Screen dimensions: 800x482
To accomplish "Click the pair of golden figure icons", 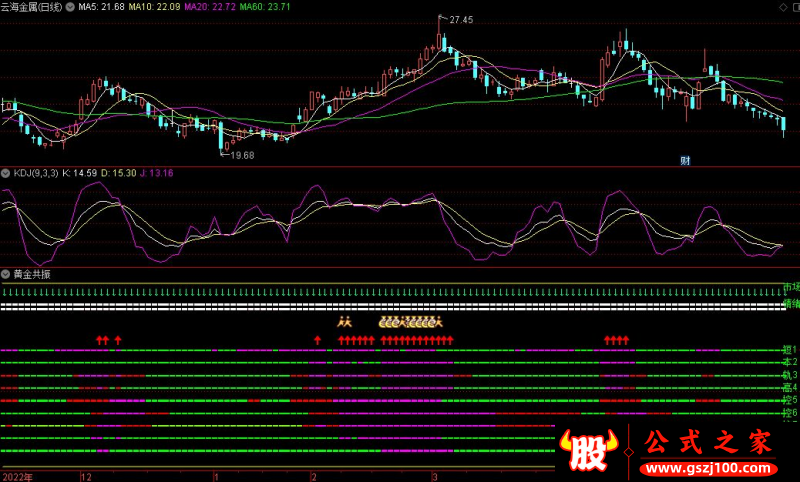I will point(344,322).
